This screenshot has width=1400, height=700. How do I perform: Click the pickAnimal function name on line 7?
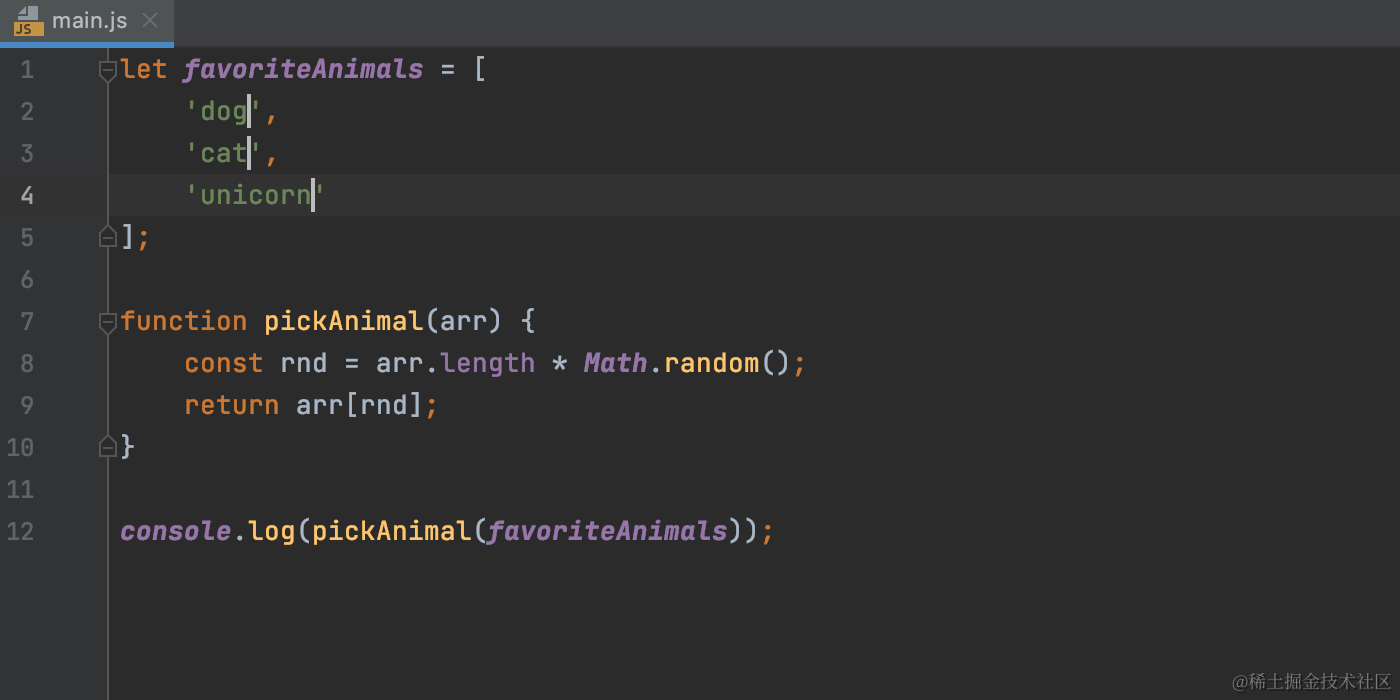tap(343, 320)
